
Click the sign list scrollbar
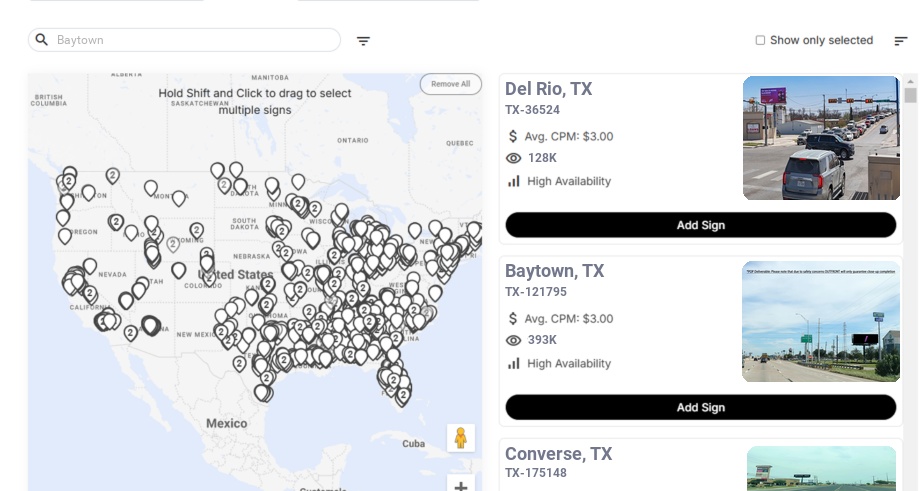click(x=910, y=95)
